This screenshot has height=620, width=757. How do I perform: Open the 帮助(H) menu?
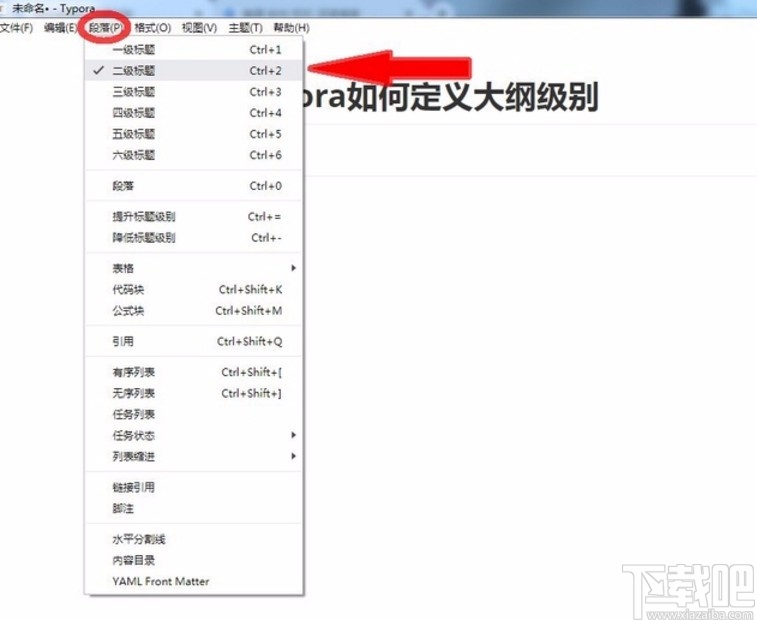pyautogui.click(x=291, y=28)
